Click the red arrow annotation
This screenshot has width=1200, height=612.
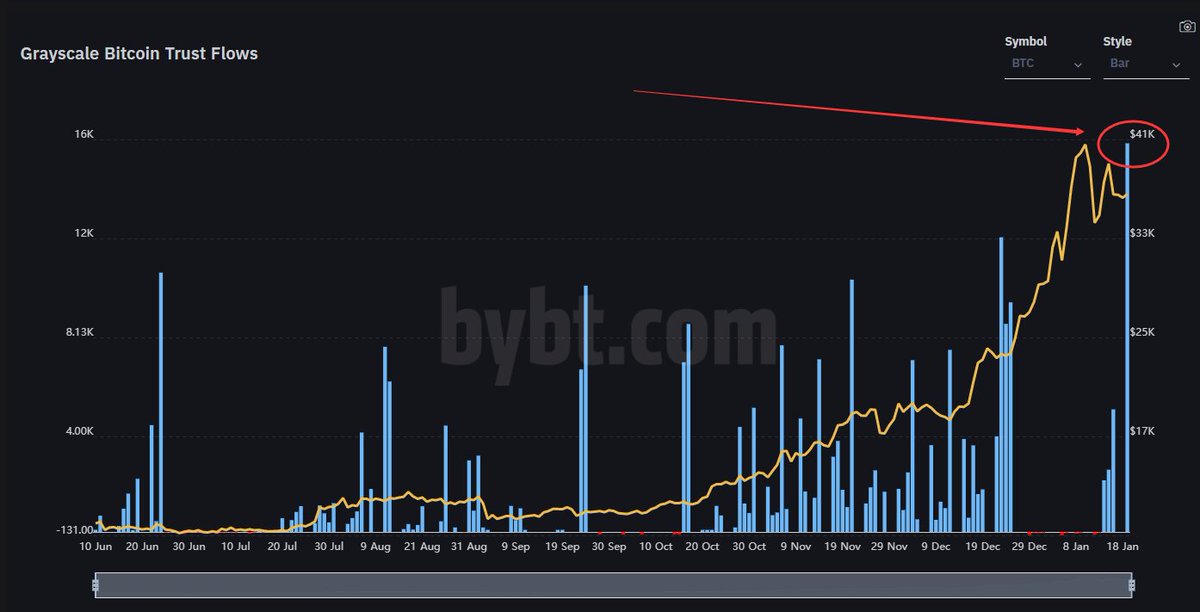870,110
